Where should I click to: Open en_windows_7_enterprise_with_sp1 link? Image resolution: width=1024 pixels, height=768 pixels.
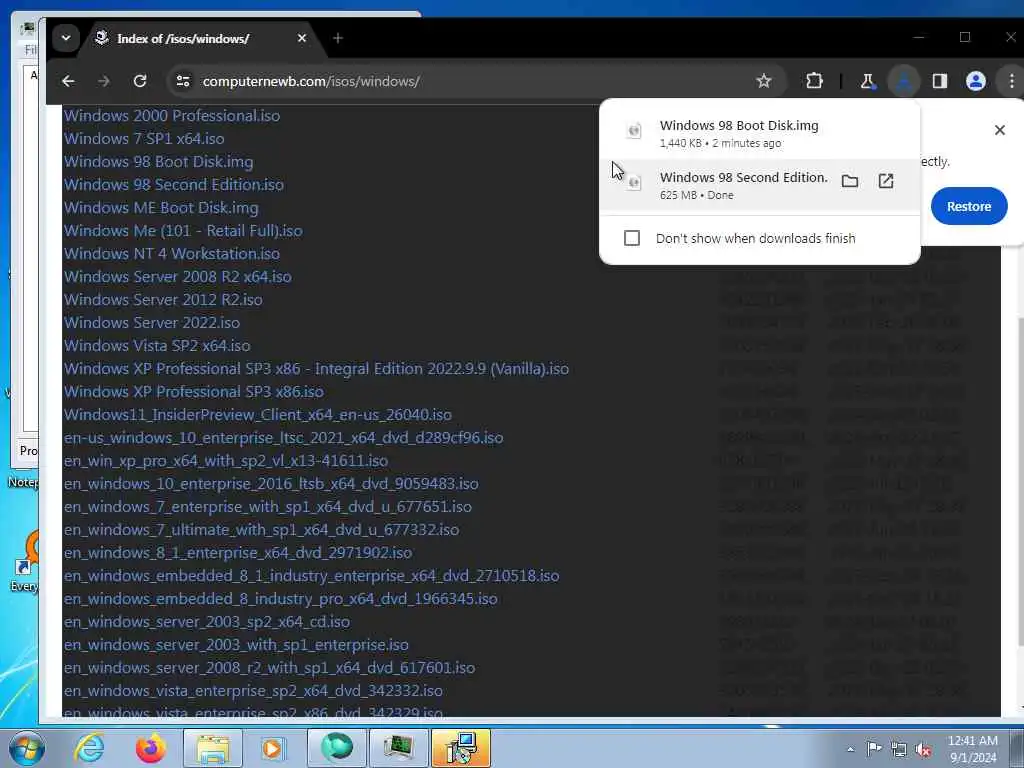pyautogui.click(x=268, y=506)
